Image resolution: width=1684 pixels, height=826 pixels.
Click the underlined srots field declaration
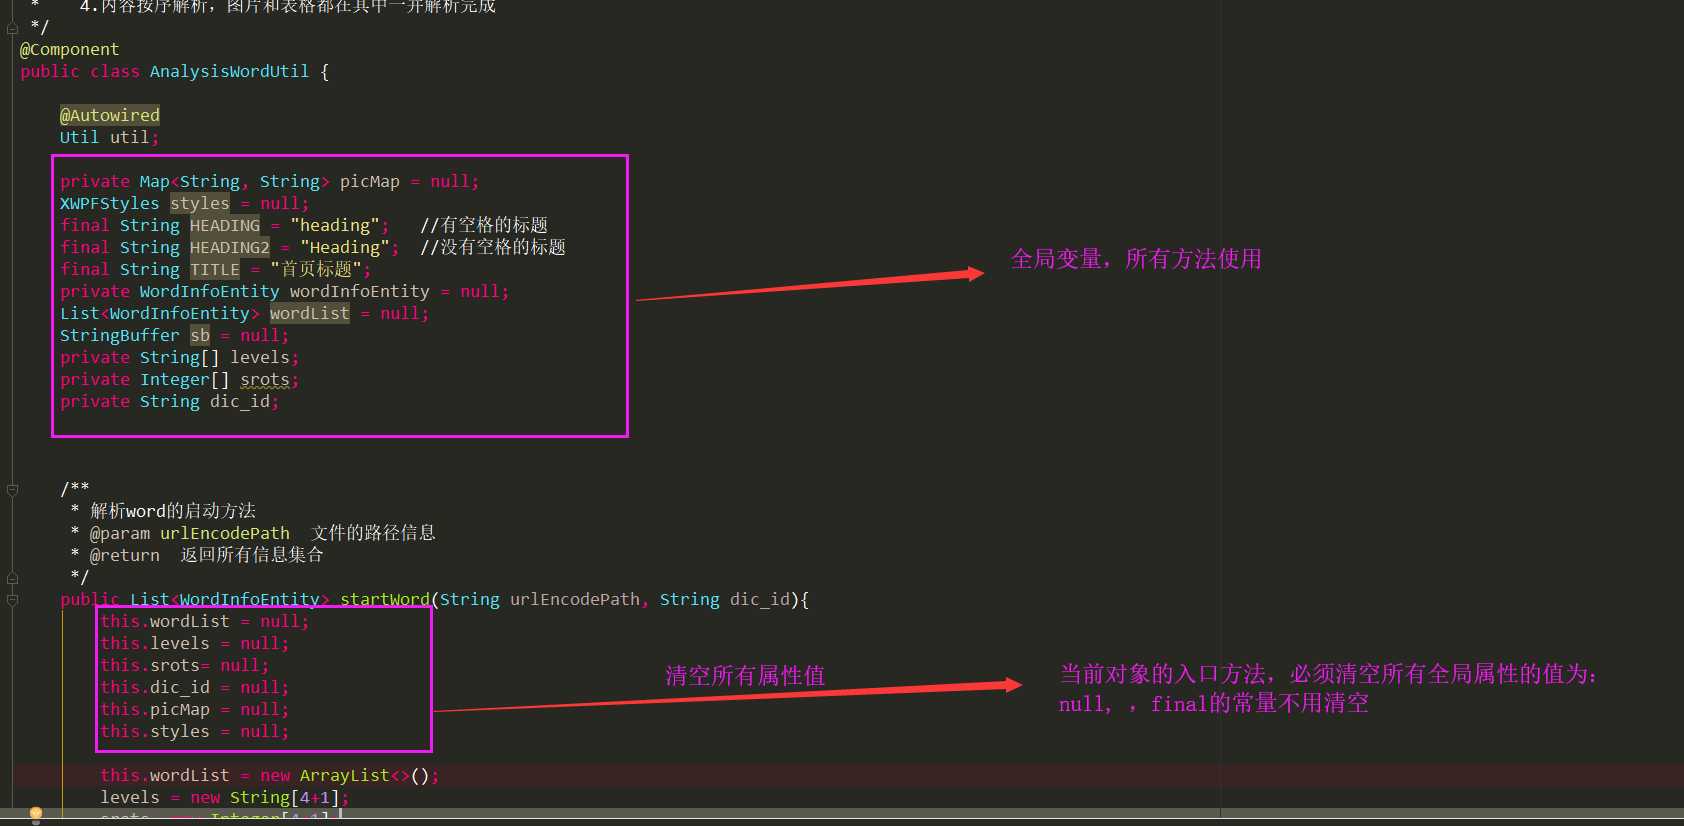(x=264, y=379)
